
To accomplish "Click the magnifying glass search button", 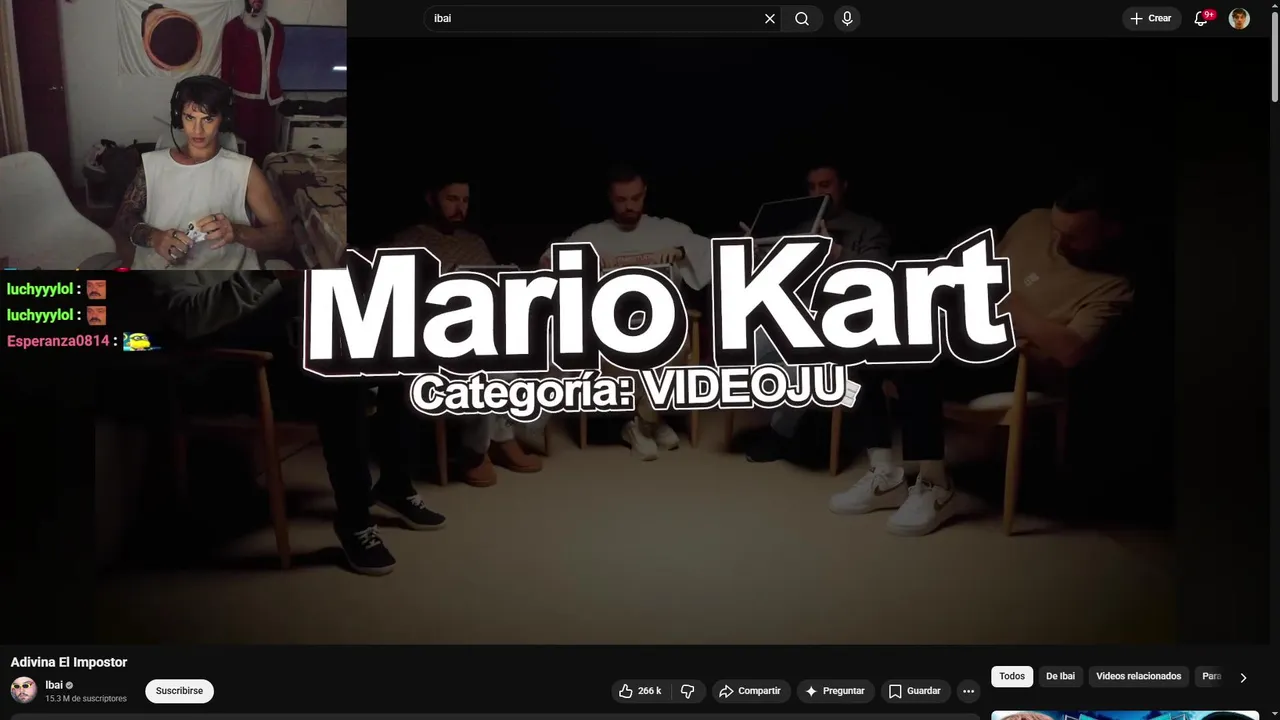I will click(802, 18).
